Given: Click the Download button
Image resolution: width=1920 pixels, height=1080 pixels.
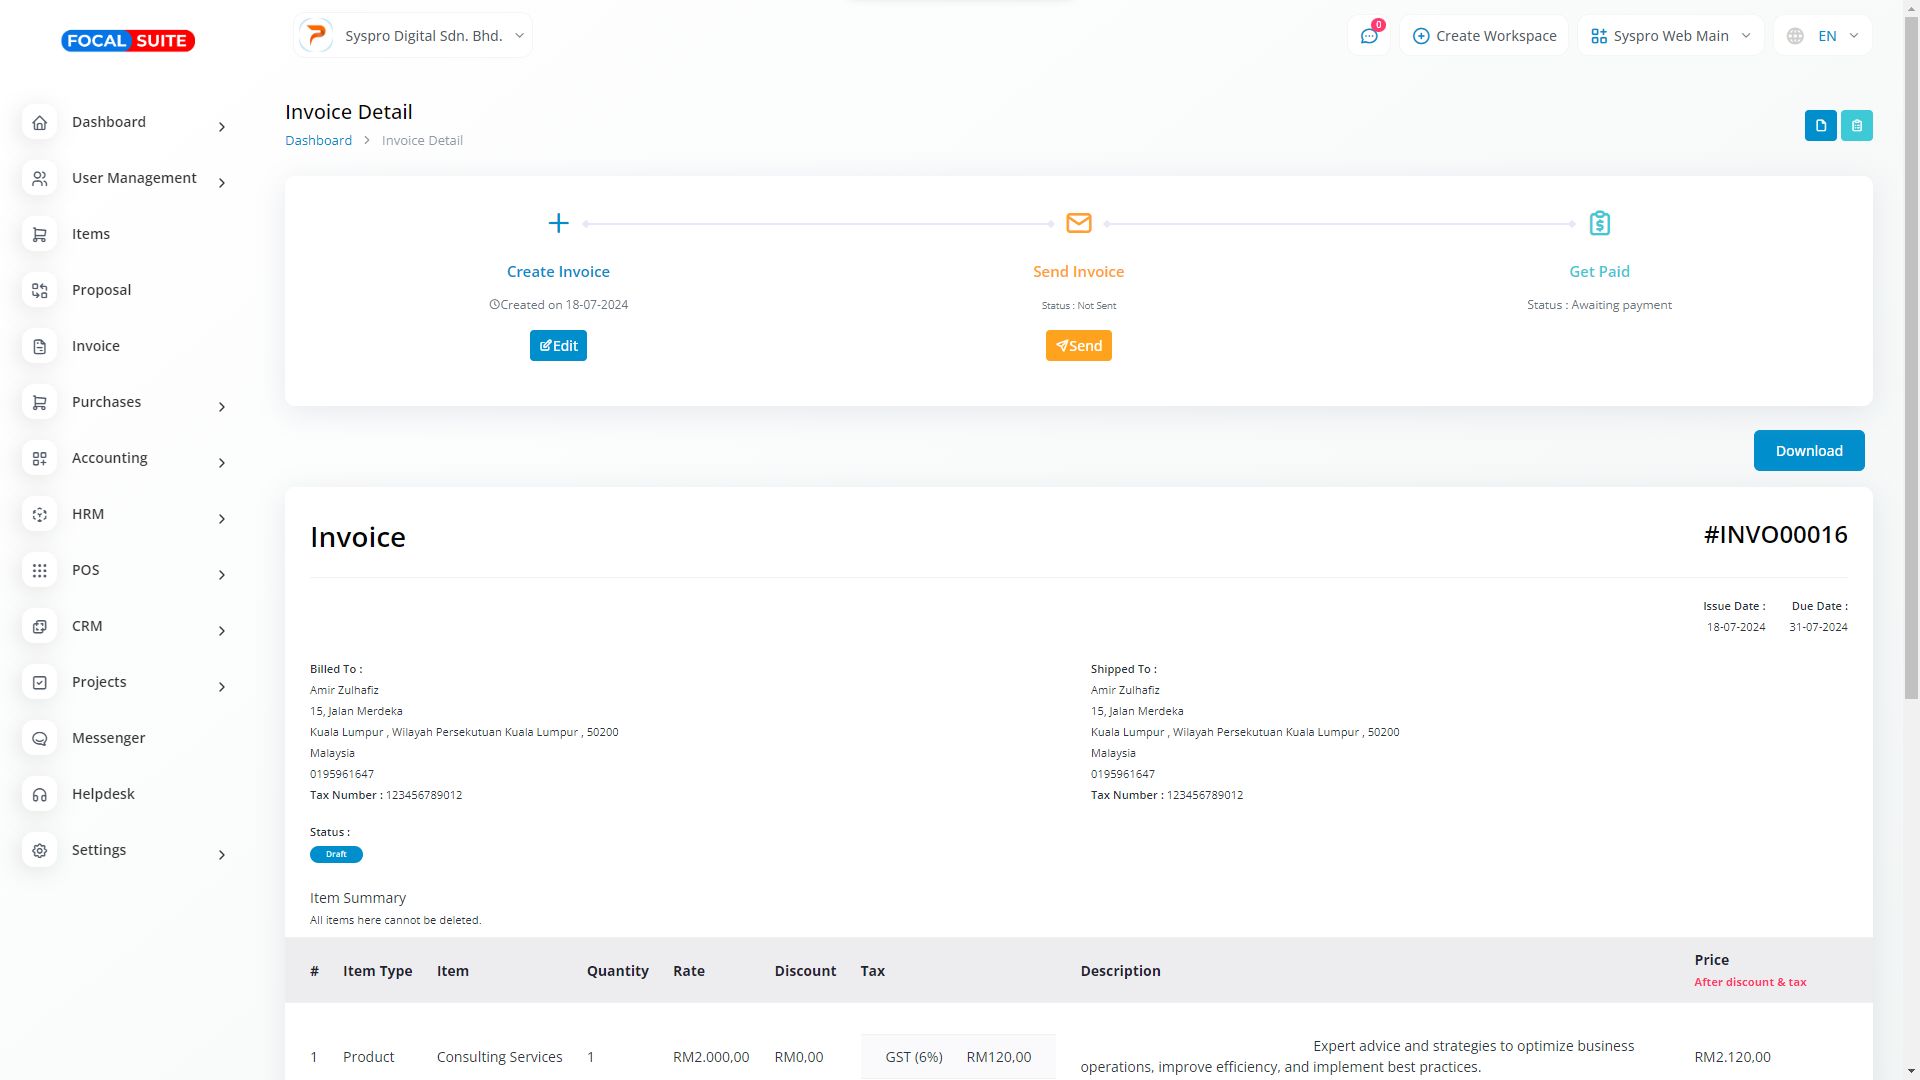Looking at the screenshot, I should tap(1808, 451).
